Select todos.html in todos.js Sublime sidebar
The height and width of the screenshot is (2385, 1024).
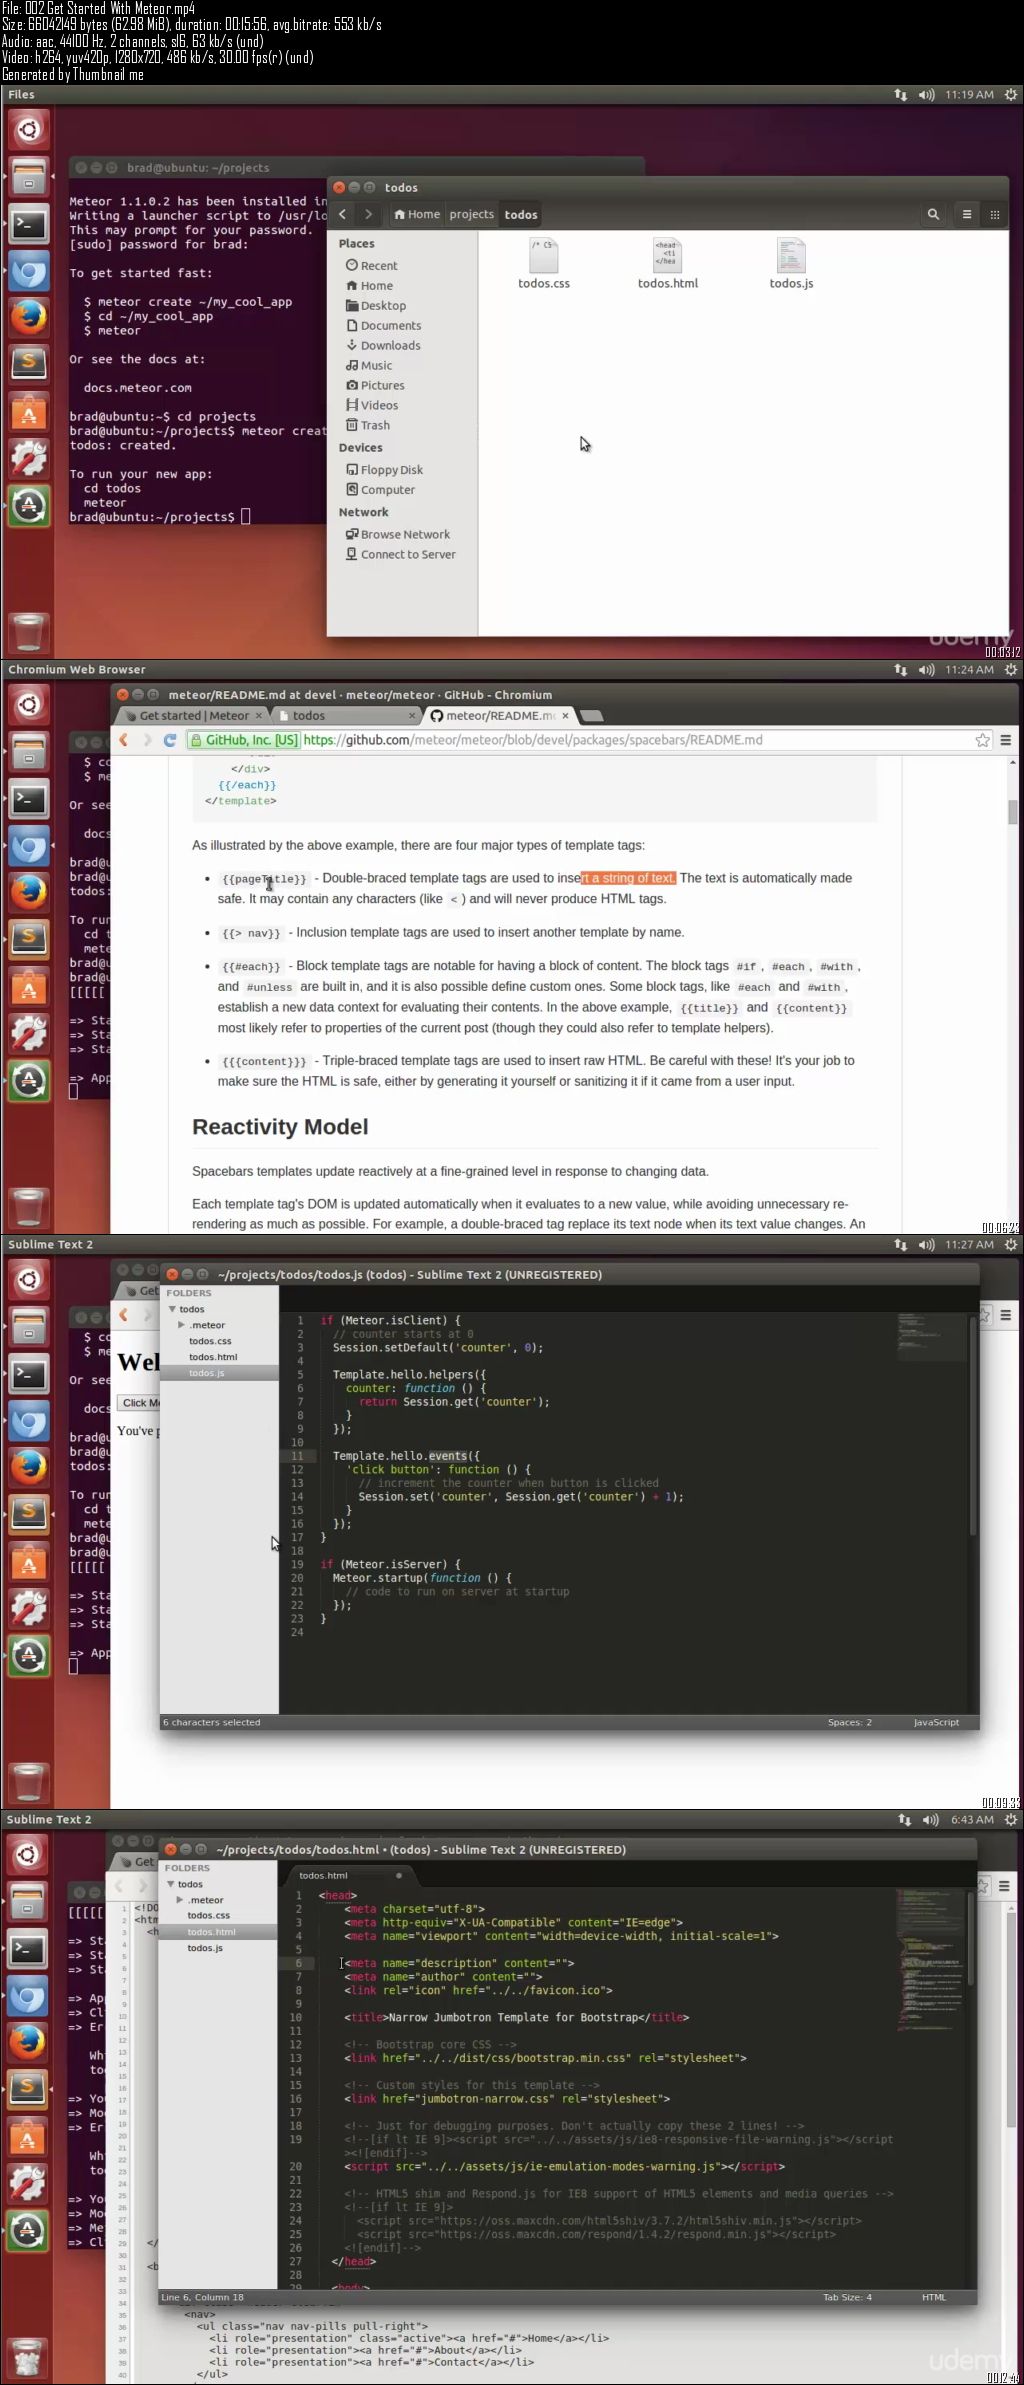click(213, 1357)
